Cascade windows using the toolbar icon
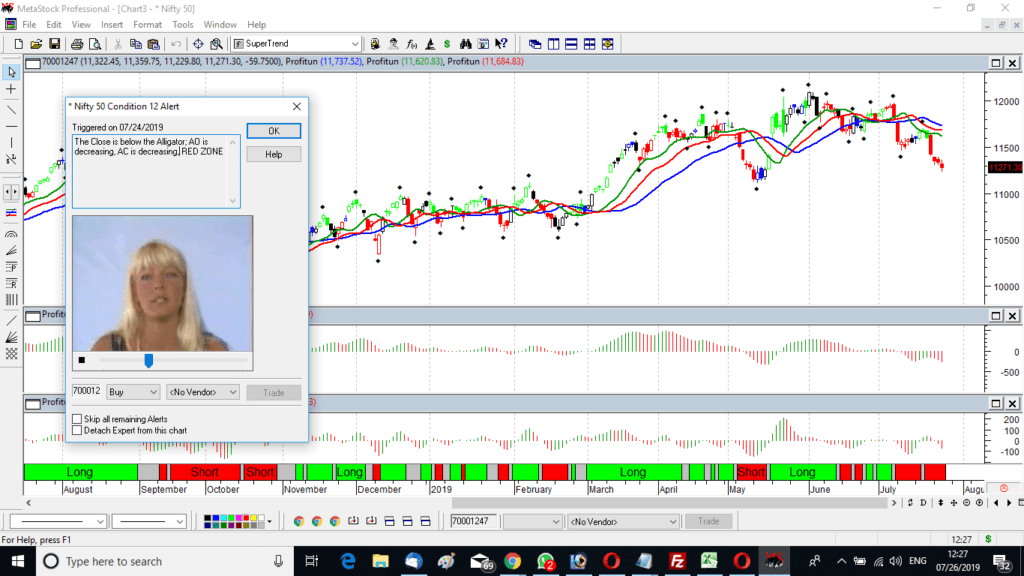 [x=535, y=44]
